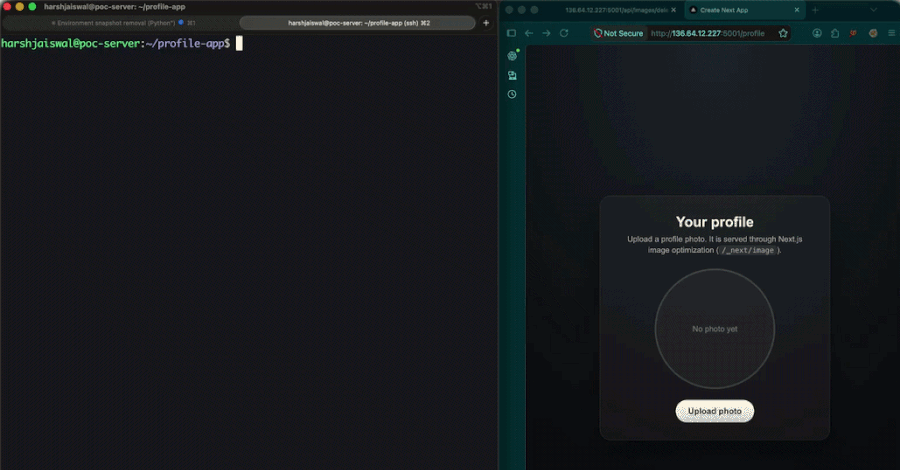The image size is (900, 470).
Task: Click the browser address bar URL
Action: pos(708,33)
